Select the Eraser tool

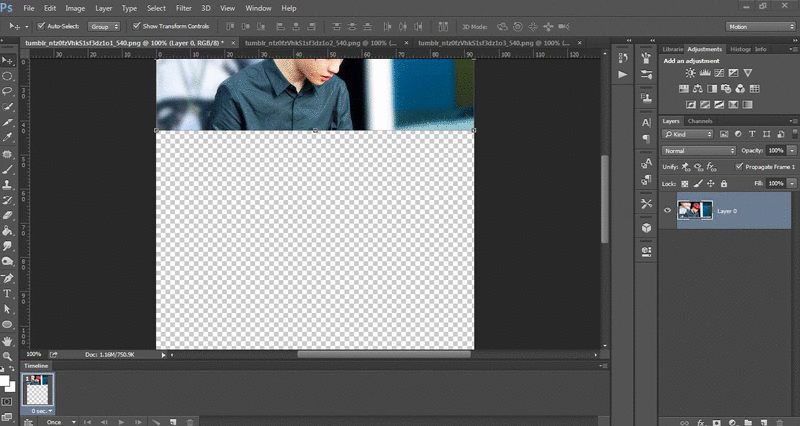tap(7, 215)
